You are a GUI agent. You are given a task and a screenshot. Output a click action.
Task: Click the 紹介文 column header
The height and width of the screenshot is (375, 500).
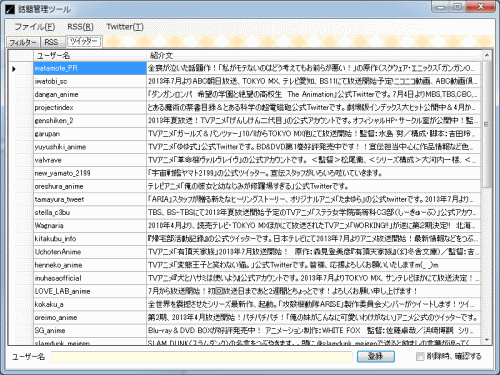pyautogui.click(x=314, y=55)
